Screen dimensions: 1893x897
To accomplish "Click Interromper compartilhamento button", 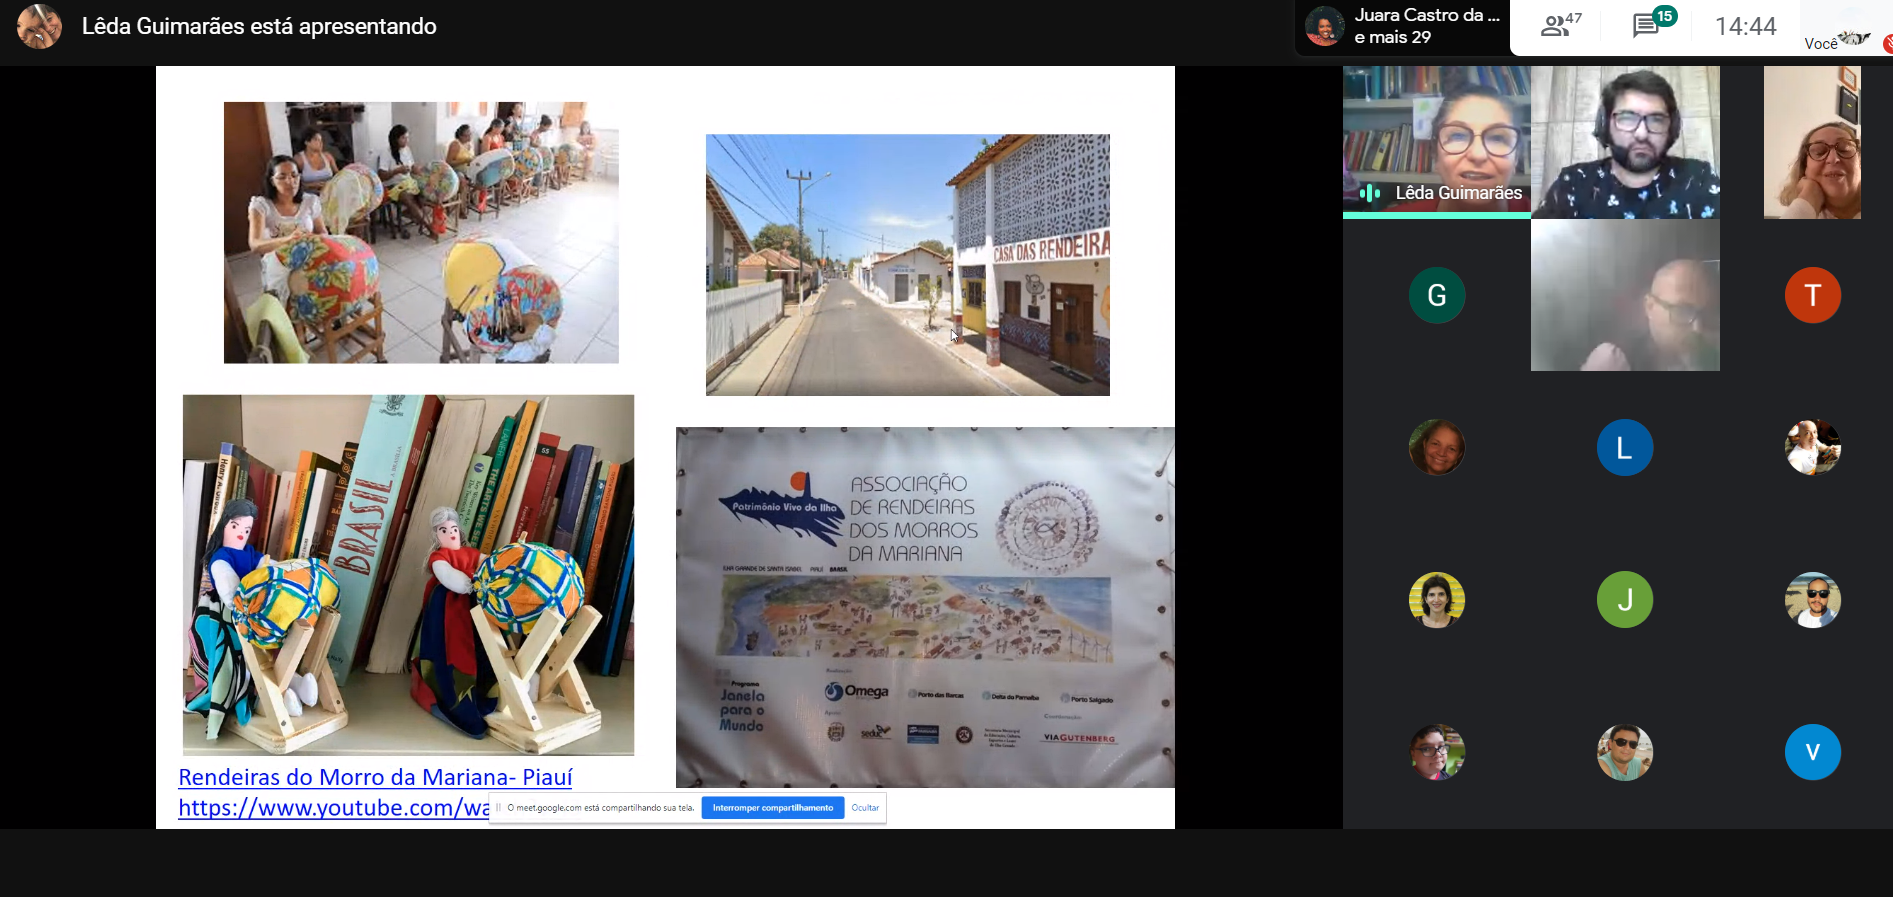I will (x=772, y=808).
